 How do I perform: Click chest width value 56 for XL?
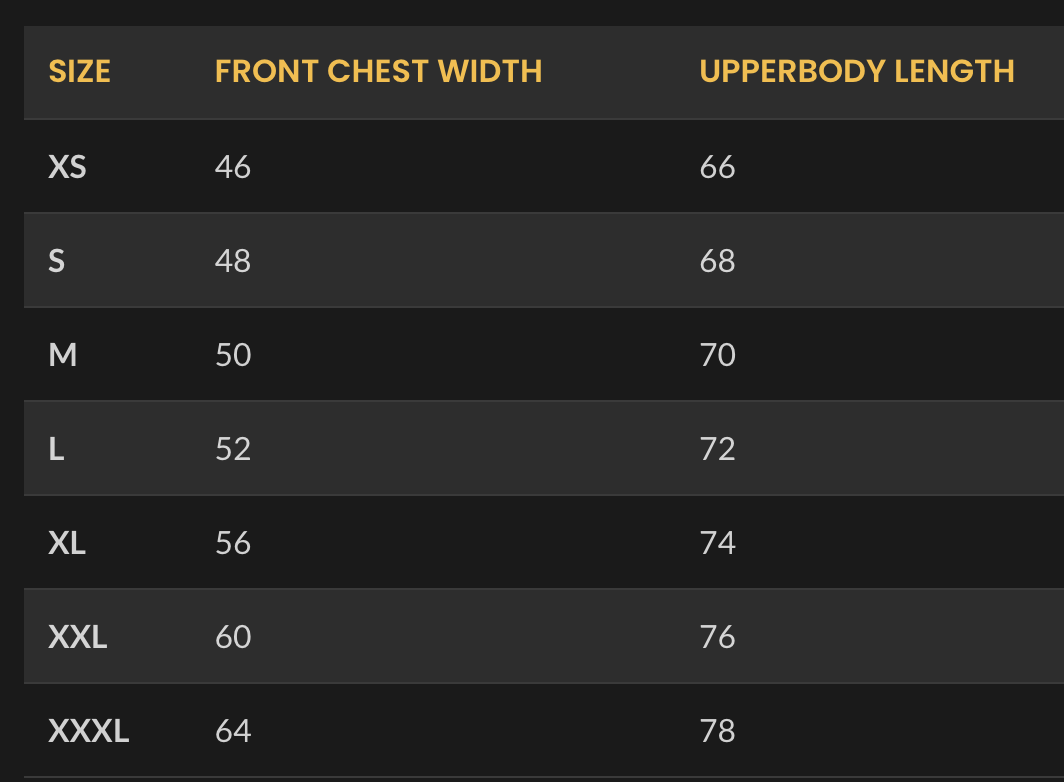232,543
